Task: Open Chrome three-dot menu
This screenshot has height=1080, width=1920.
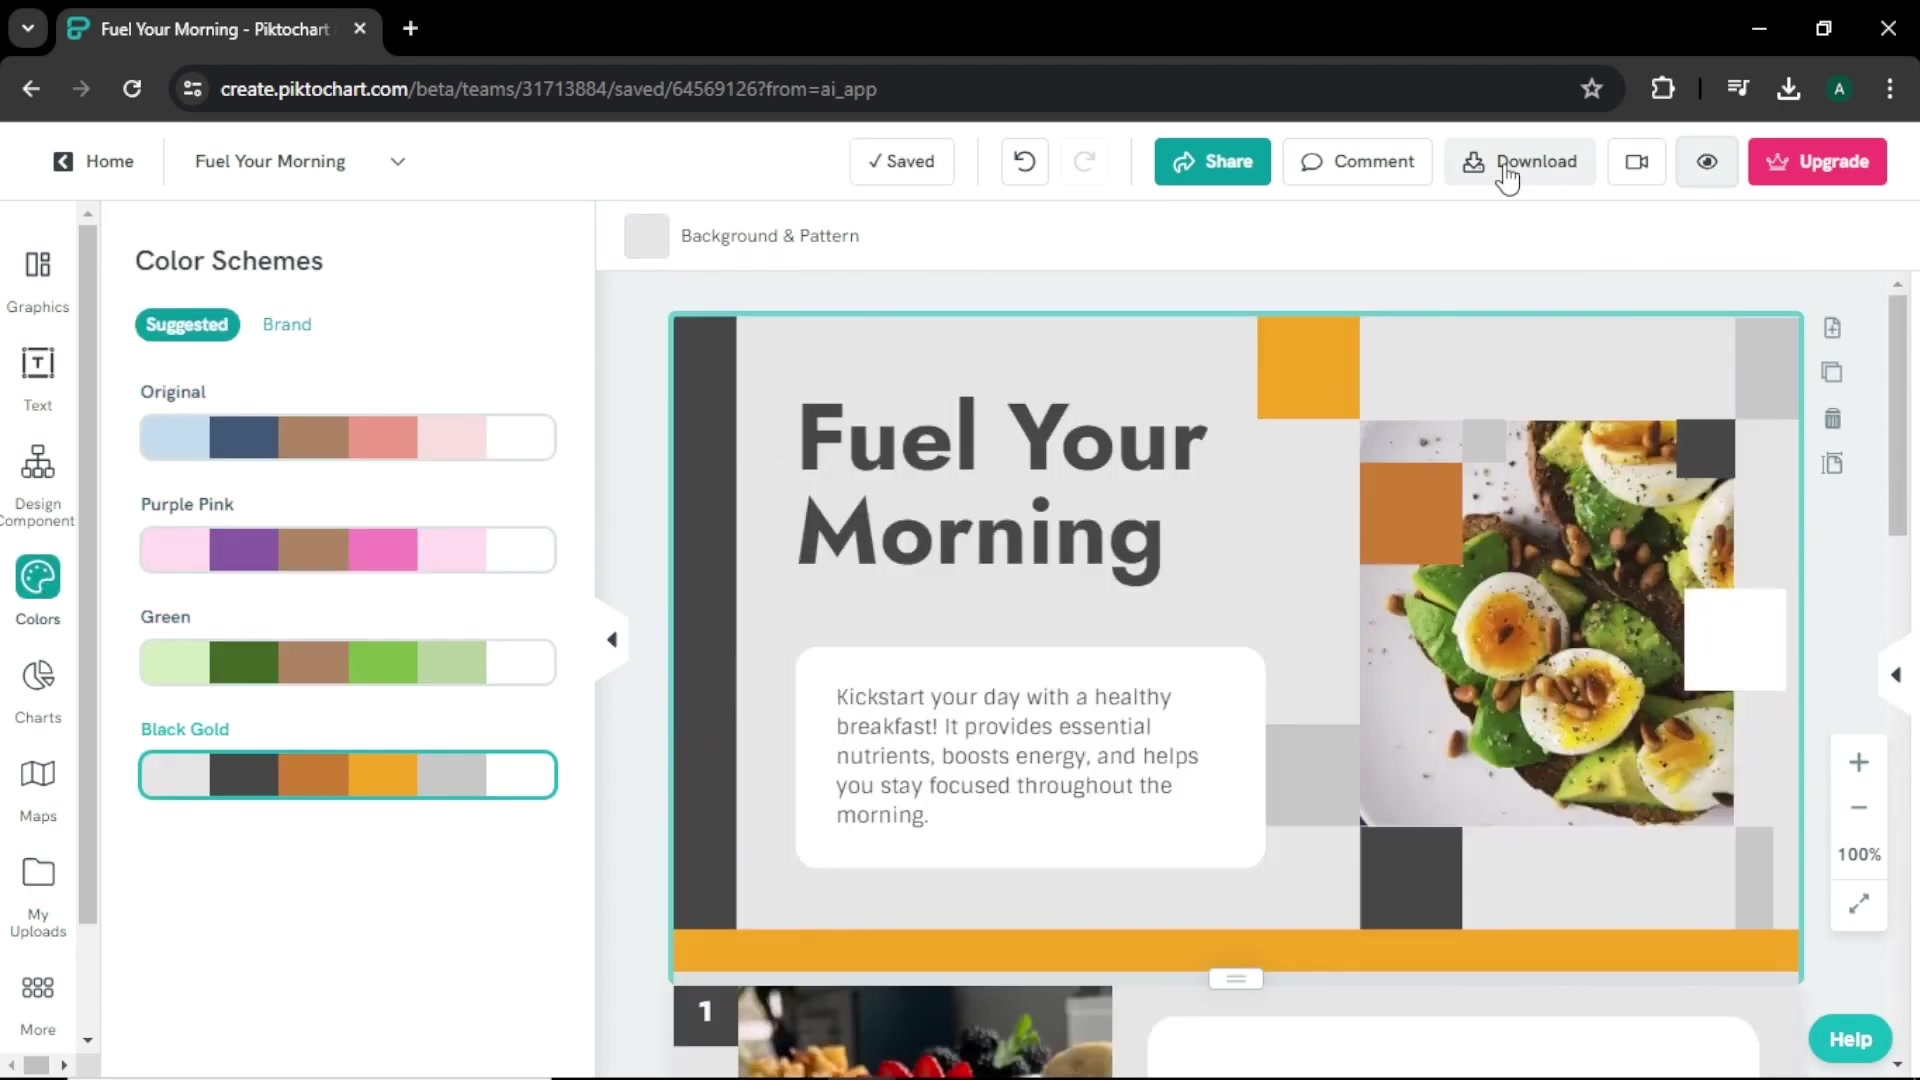Action: point(1890,89)
